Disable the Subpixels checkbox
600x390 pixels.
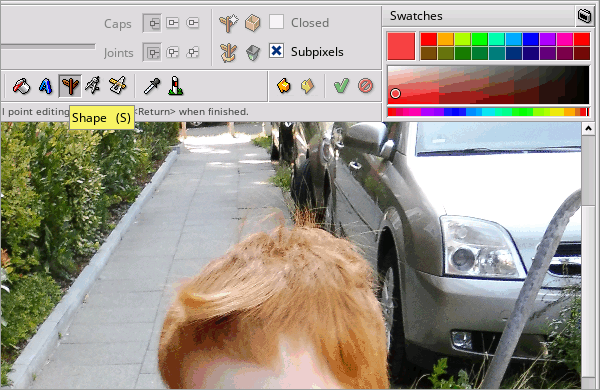276,51
